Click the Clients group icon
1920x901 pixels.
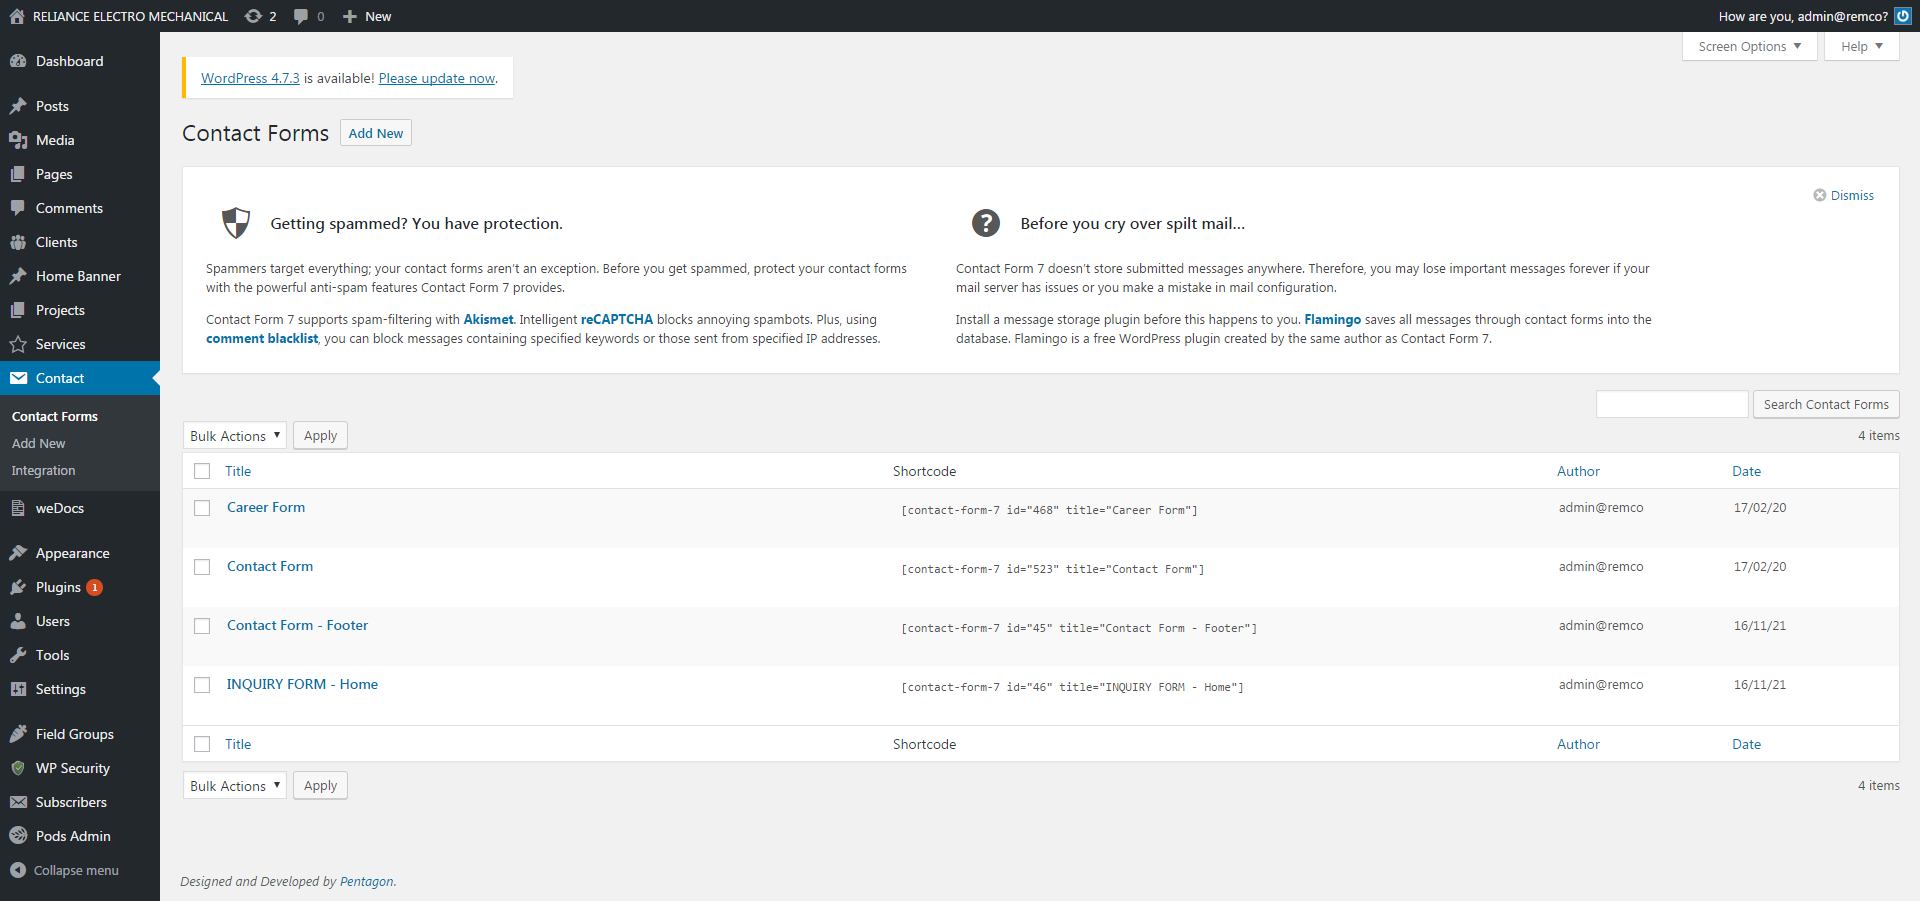point(18,242)
